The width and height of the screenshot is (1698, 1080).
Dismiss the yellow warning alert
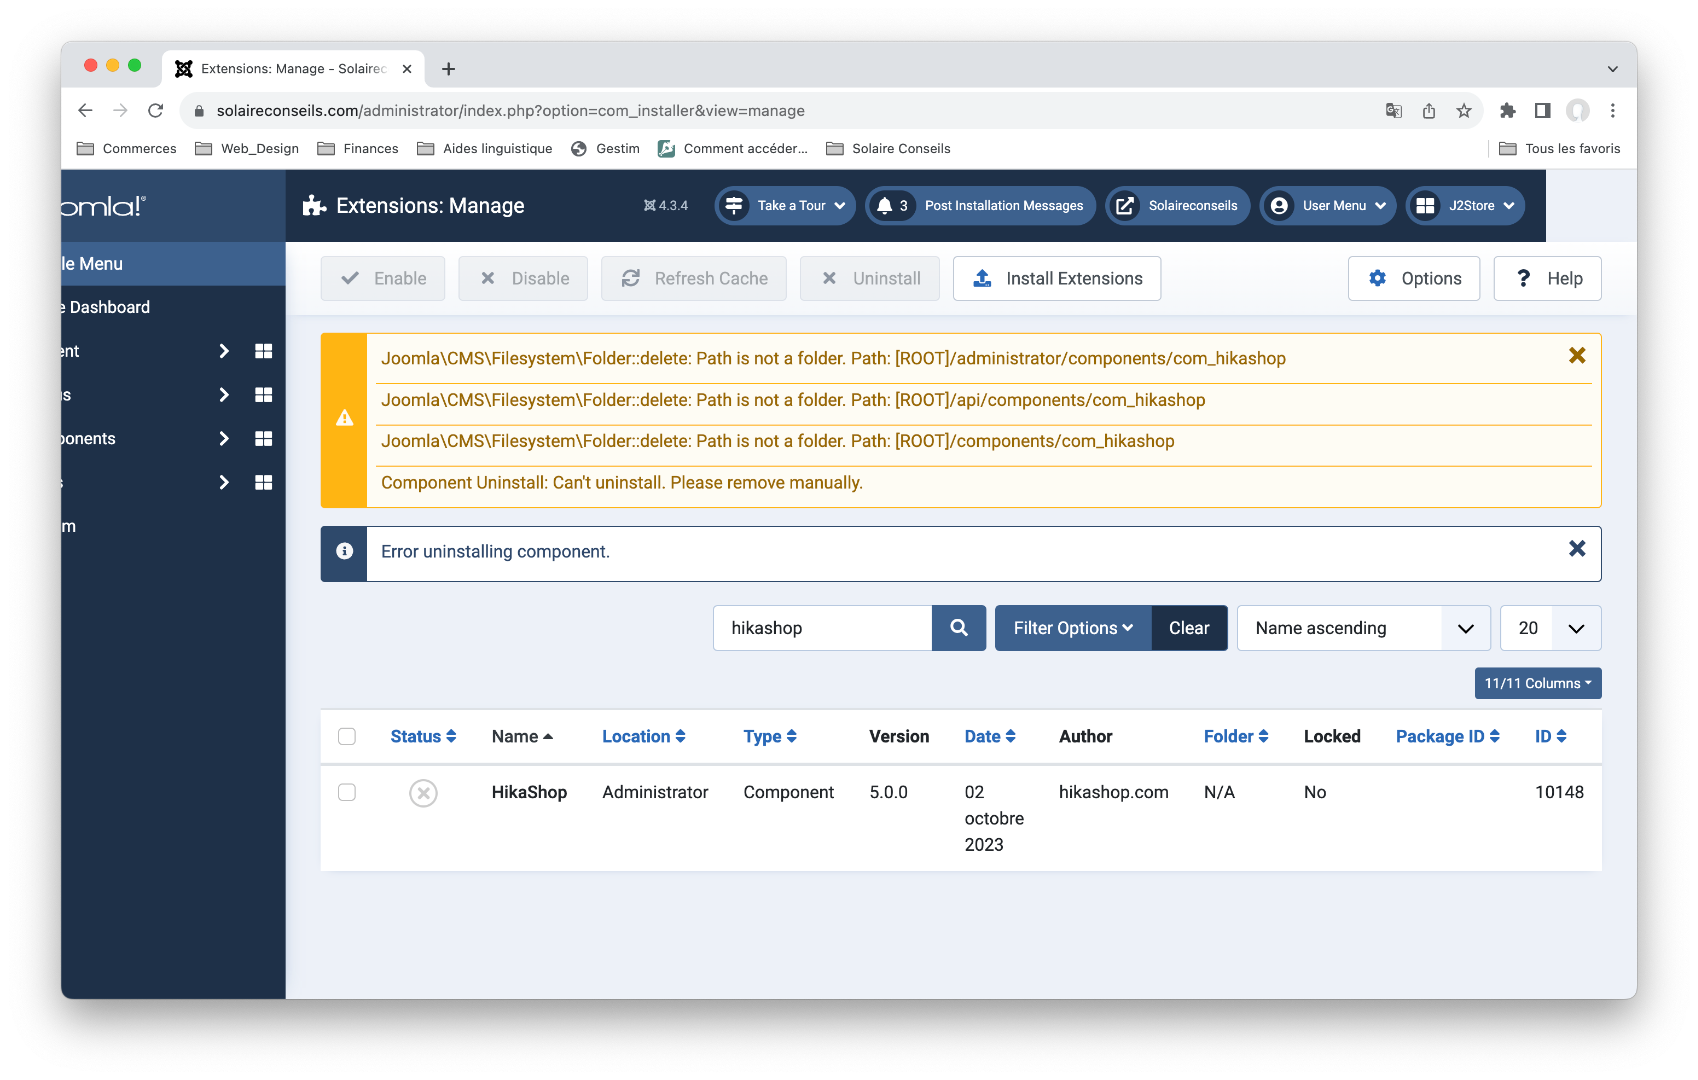click(x=1577, y=356)
